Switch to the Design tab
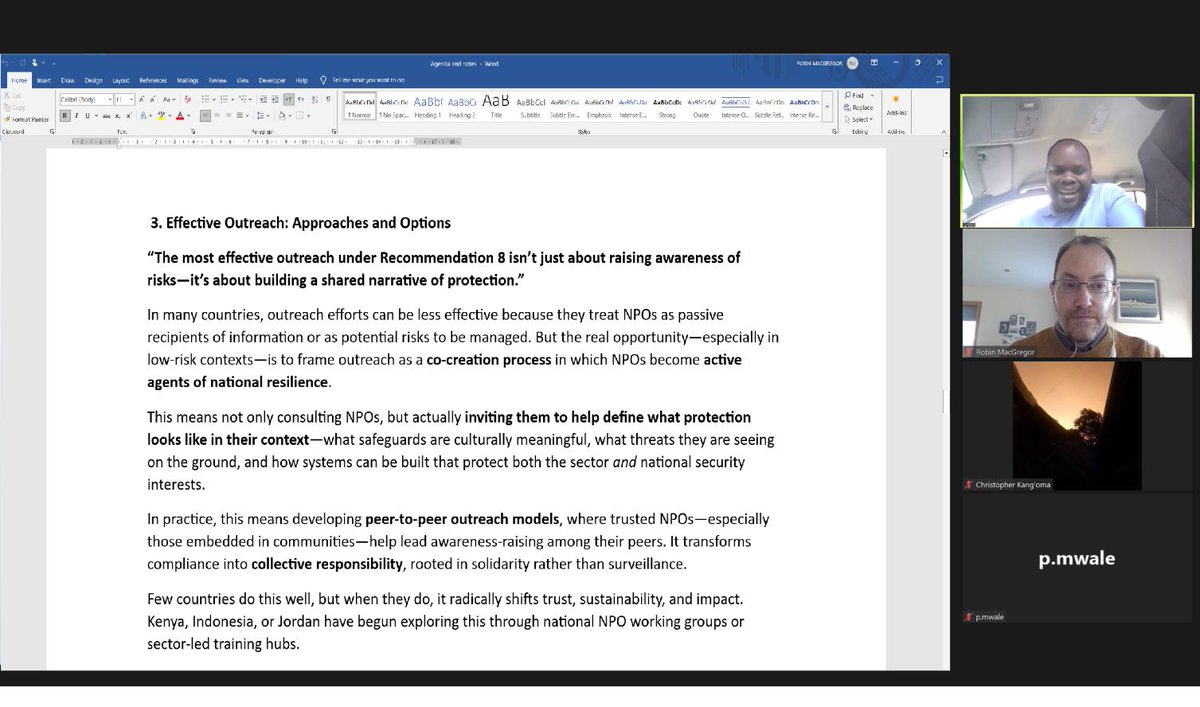Screen dimensions: 1200x707 [93, 80]
